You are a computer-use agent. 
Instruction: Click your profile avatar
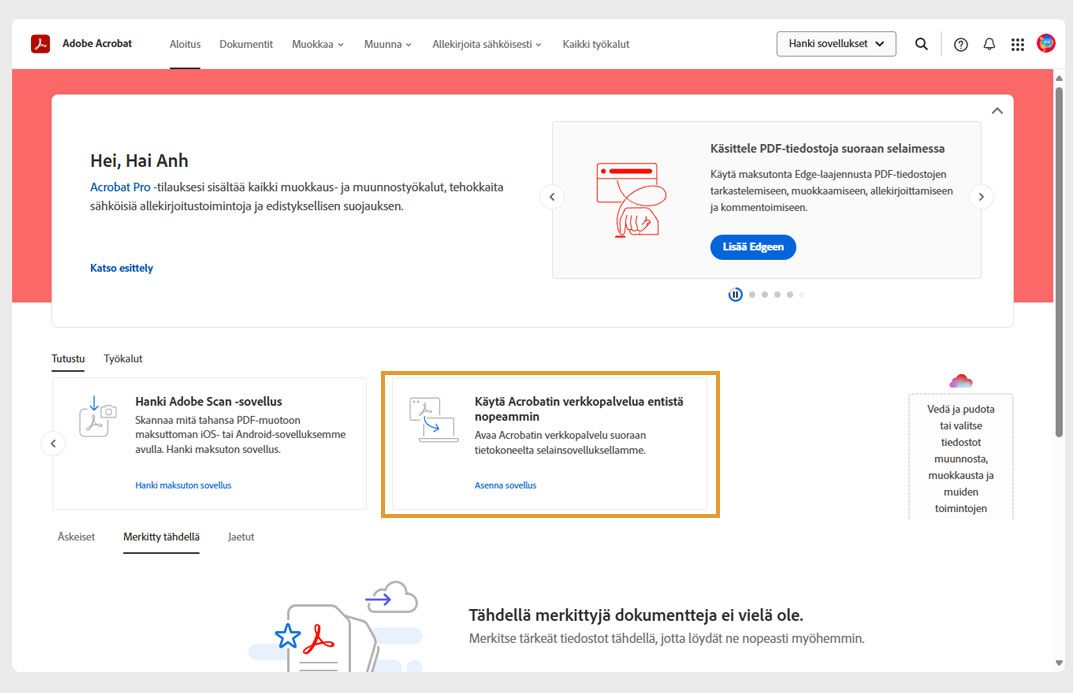pos(1045,43)
